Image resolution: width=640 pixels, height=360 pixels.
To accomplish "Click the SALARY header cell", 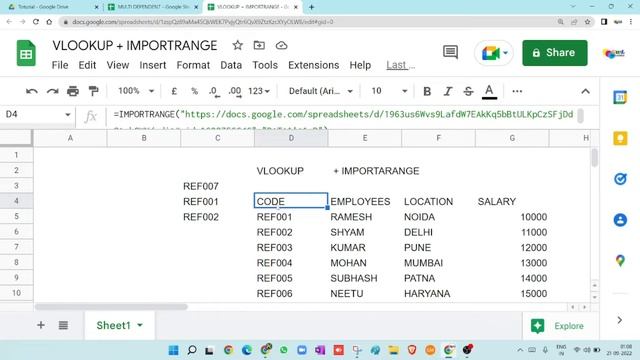I will 512,201.
